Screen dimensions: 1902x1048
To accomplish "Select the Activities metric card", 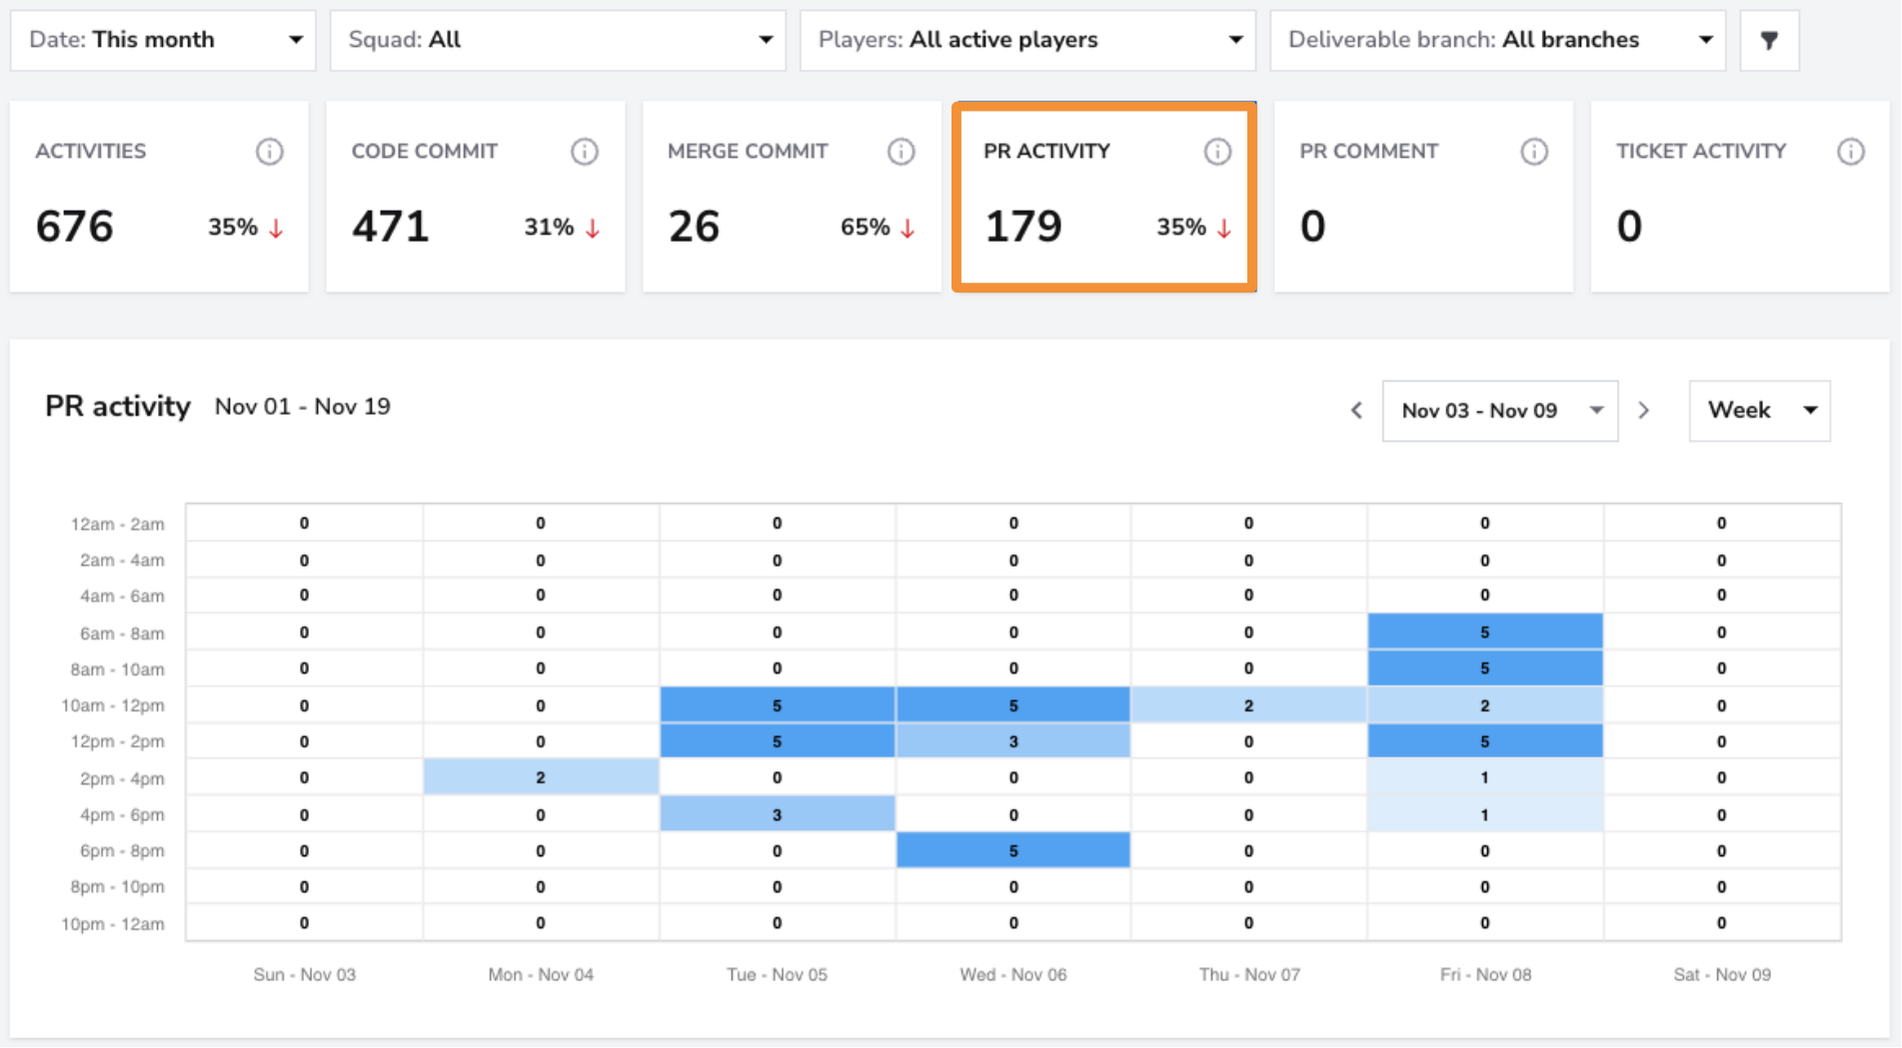I will (159, 197).
